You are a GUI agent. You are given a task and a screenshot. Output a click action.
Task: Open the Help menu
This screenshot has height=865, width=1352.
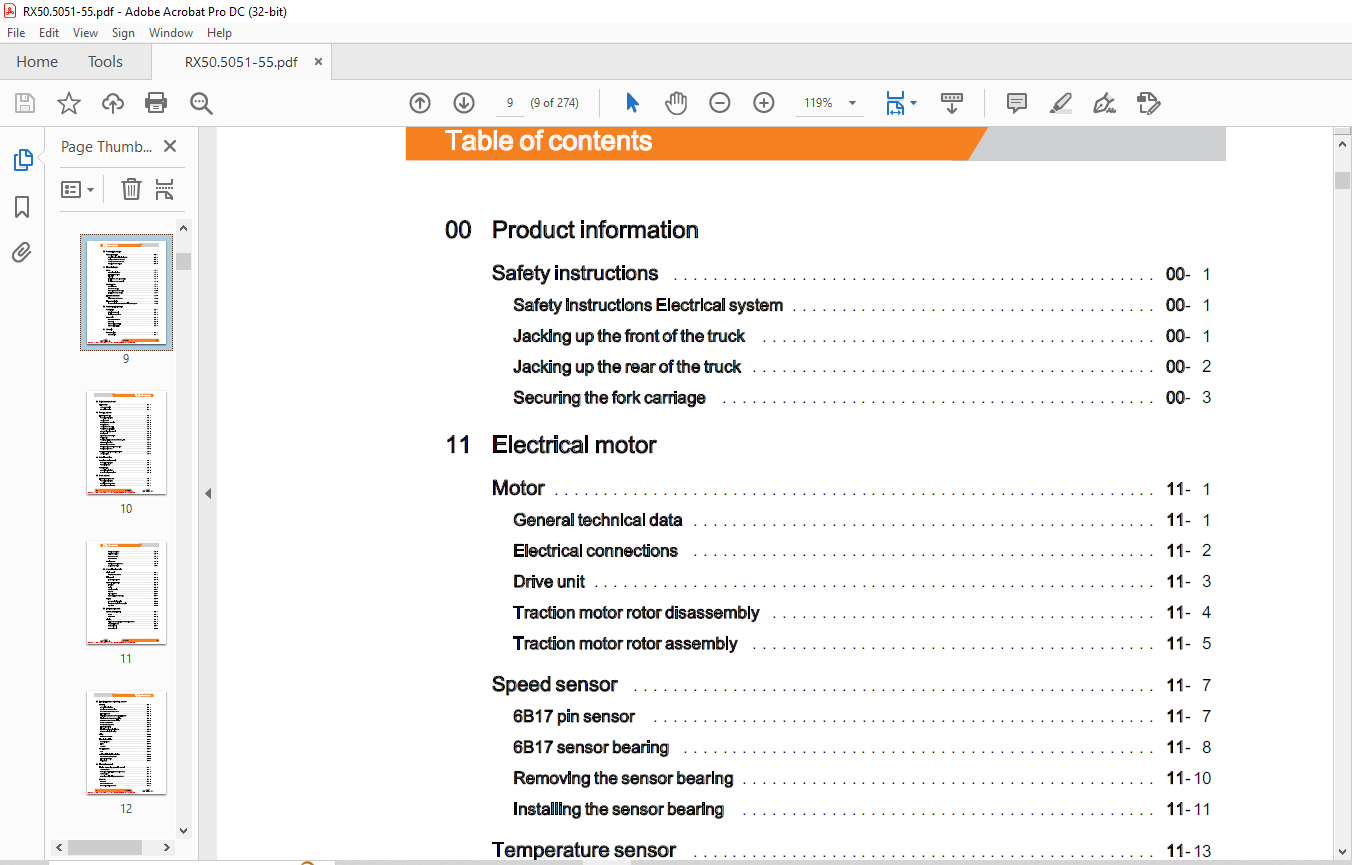tap(219, 33)
